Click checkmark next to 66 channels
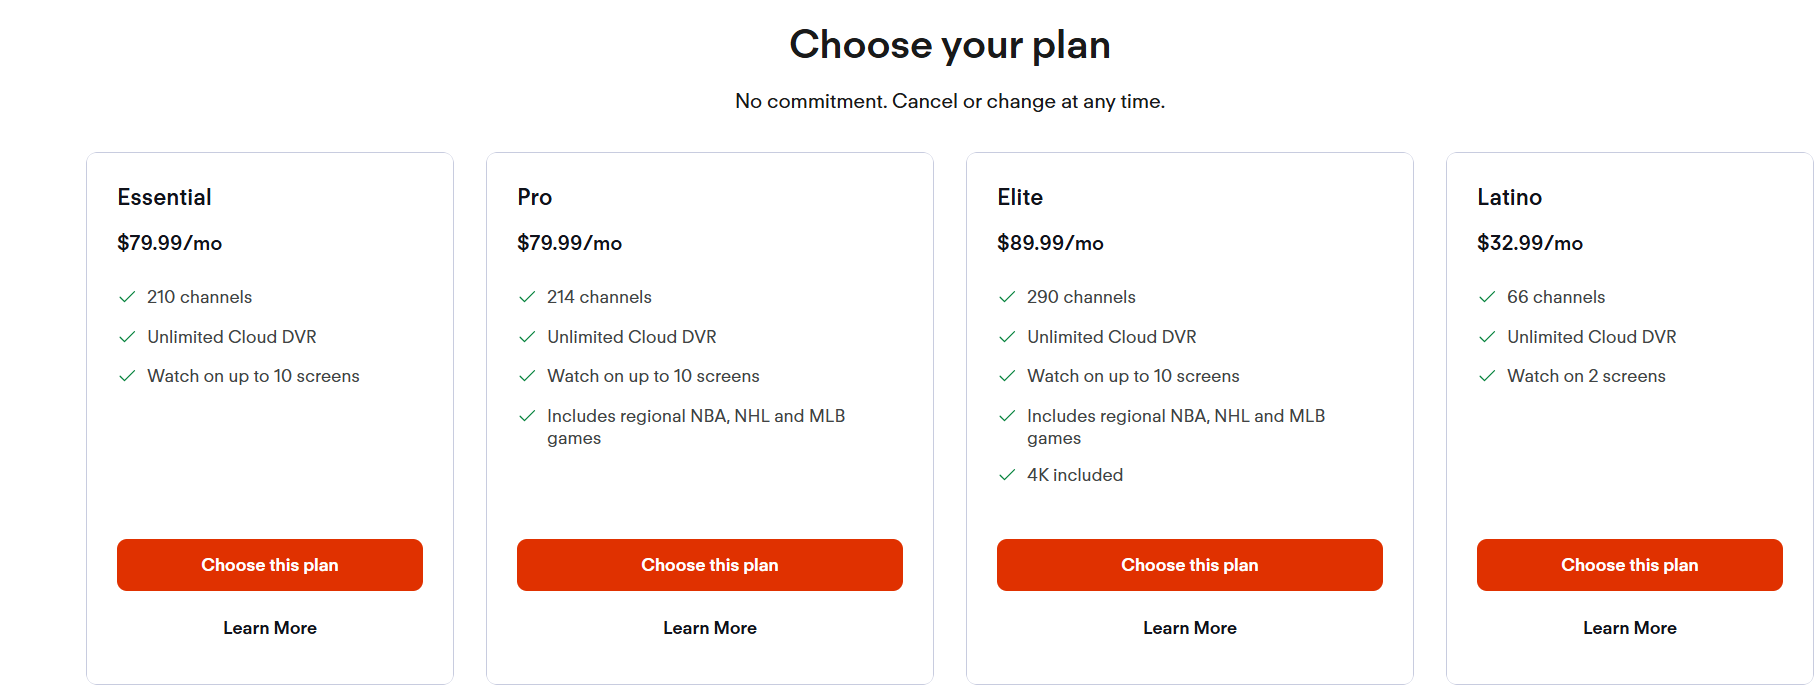The image size is (1816, 691). [x=1487, y=297]
